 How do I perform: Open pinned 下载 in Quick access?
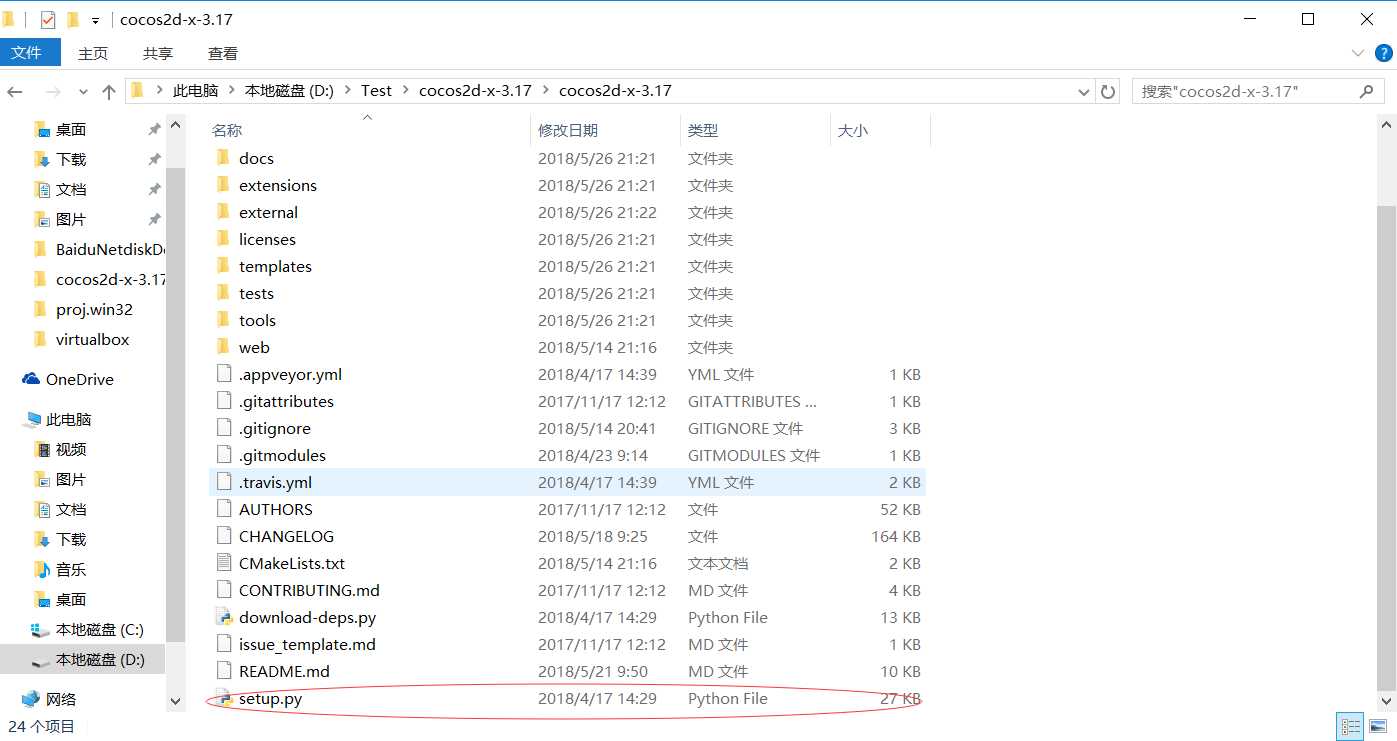click(x=71, y=159)
